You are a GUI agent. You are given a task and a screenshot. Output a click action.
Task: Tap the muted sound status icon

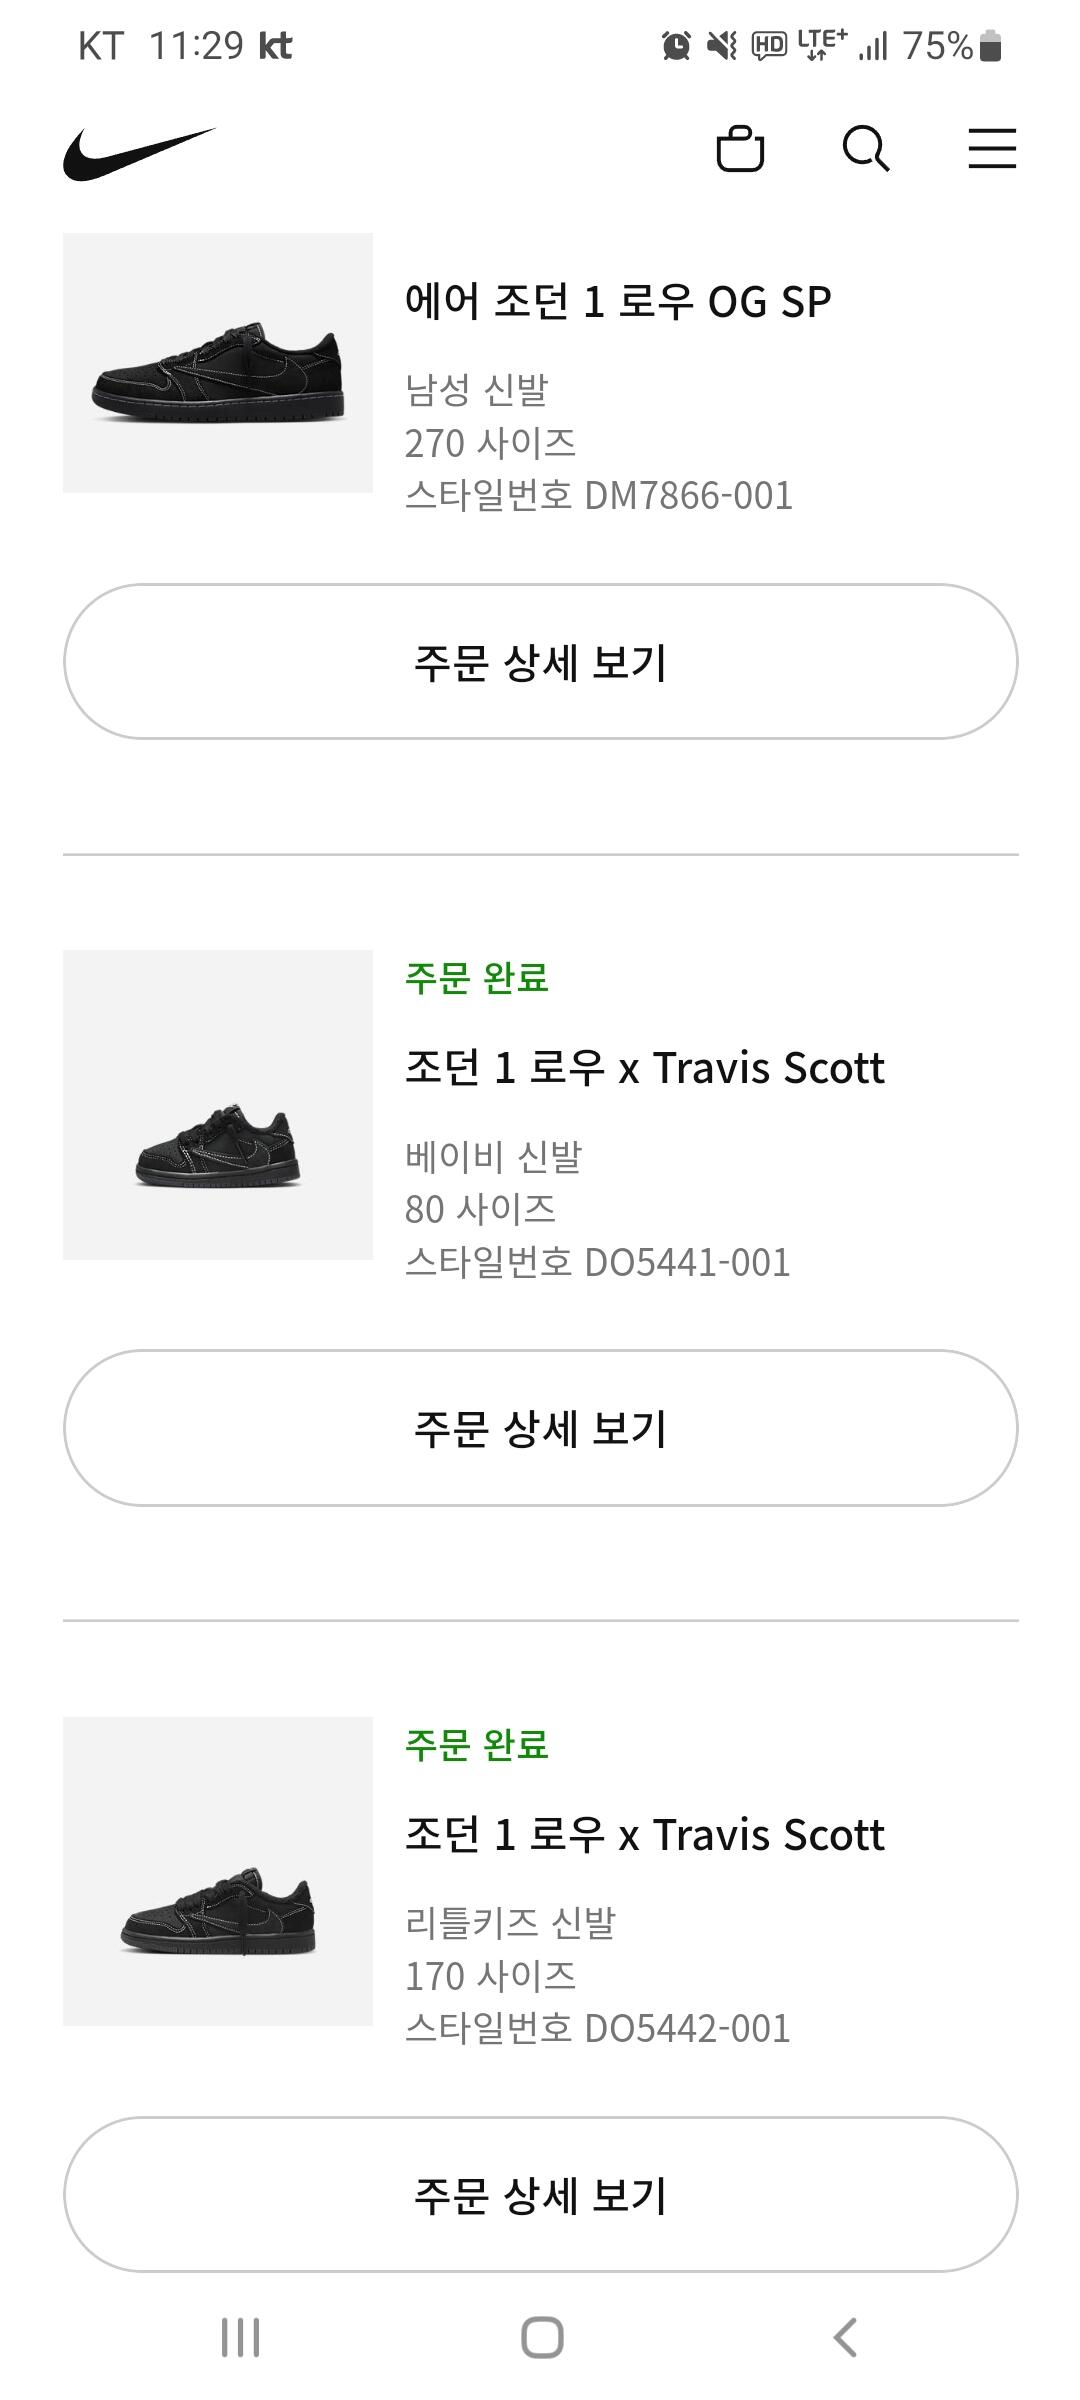point(721,46)
